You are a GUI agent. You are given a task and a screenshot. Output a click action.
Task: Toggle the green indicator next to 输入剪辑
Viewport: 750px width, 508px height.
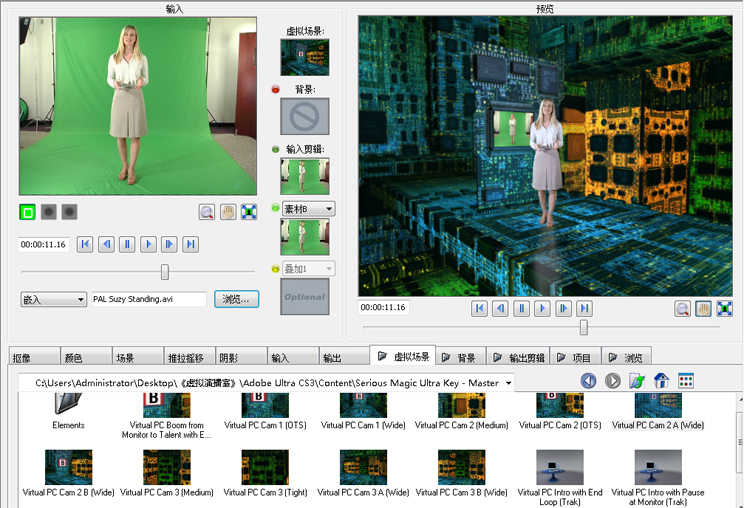(276, 150)
